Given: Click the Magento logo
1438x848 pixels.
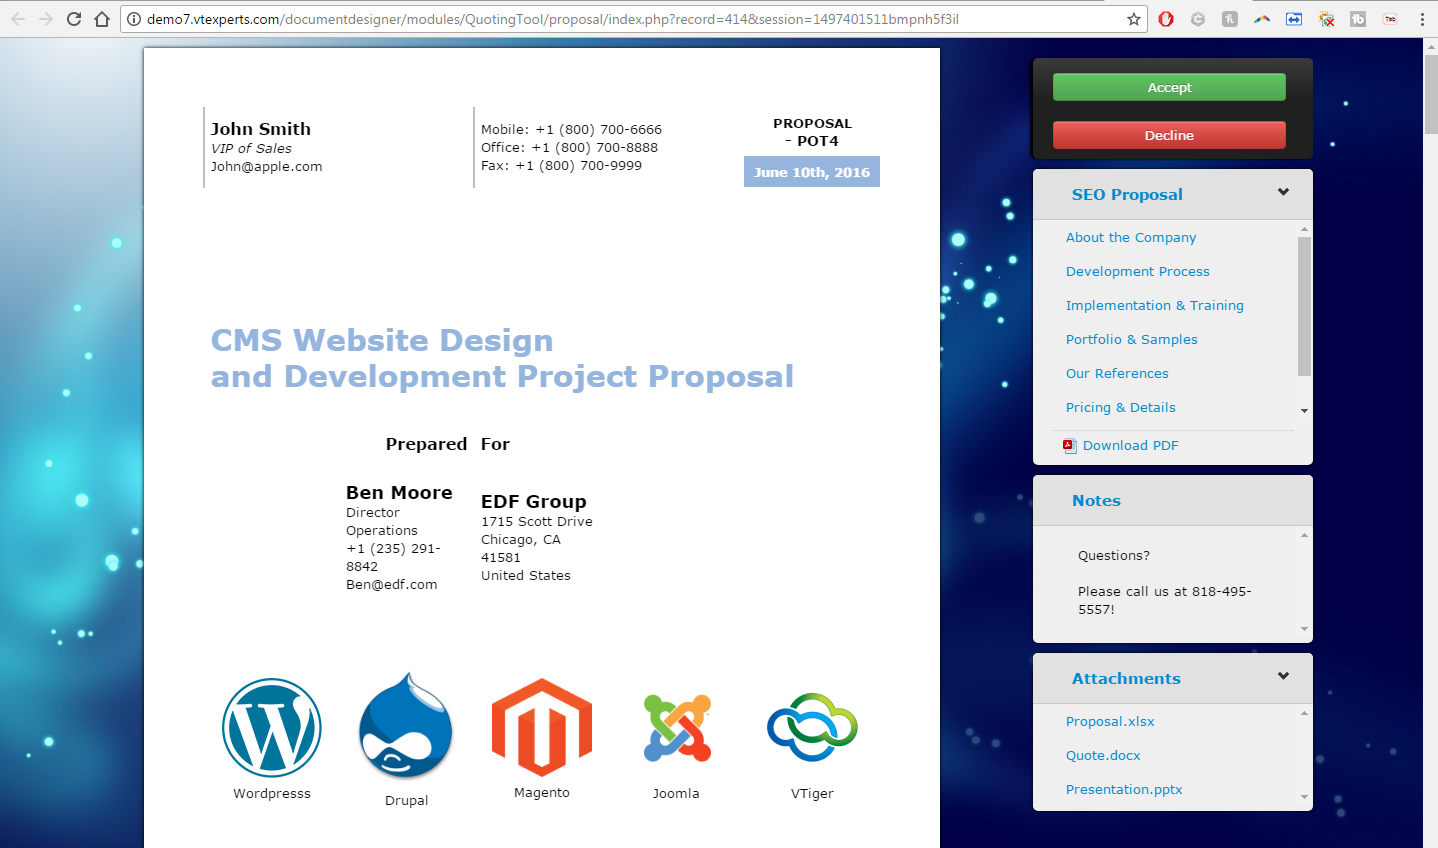Looking at the screenshot, I should pyautogui.click(x=542, y=727).
